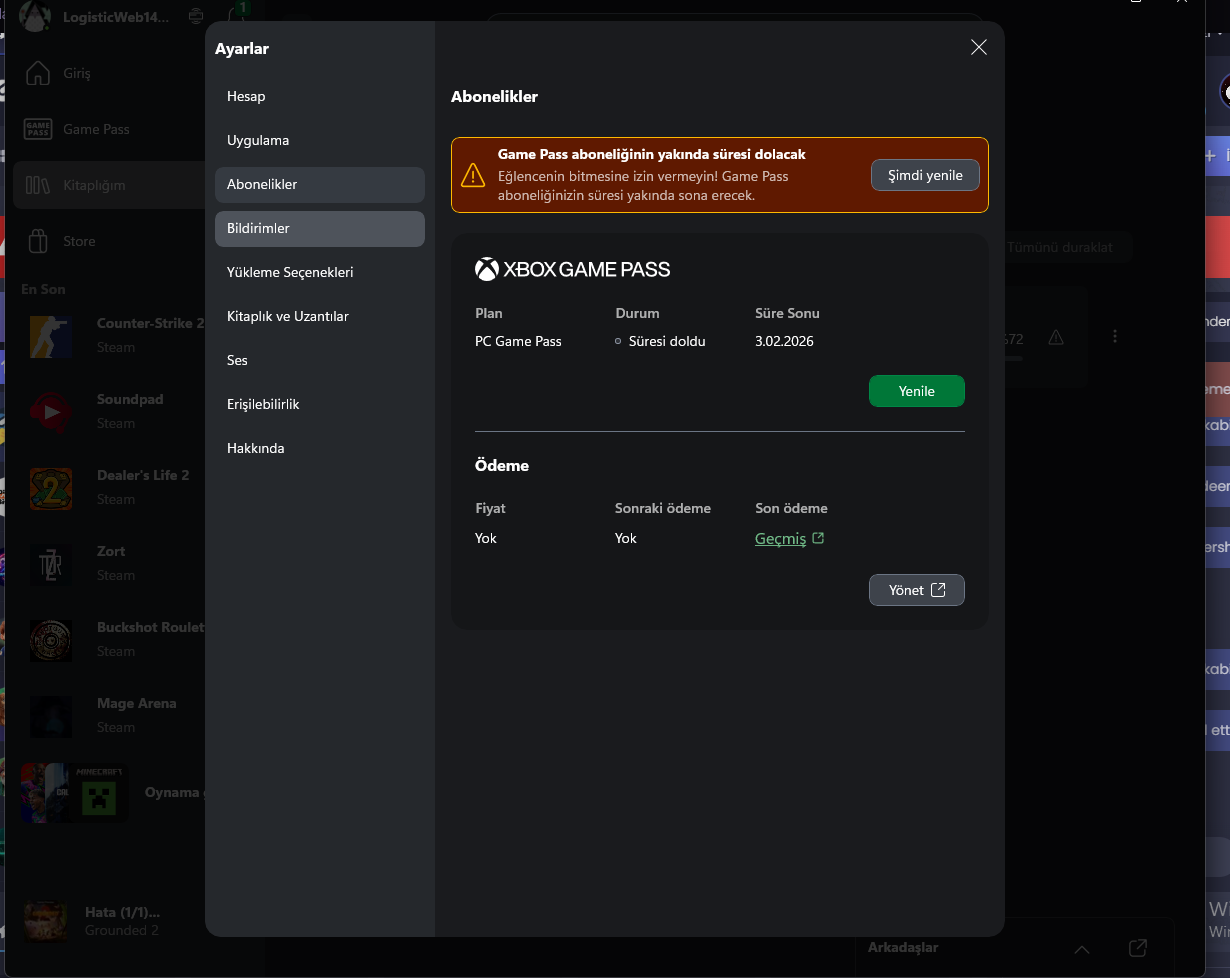The width and height of the screenshot is (1230, 978).
Task: Open Kitaplık ve Uzantılar settings
Action: coord(320,316)
